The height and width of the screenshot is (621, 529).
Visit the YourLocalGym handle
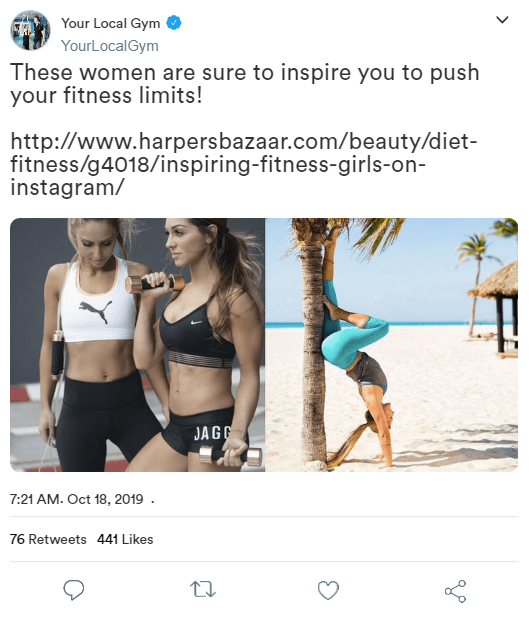point(110,46)
